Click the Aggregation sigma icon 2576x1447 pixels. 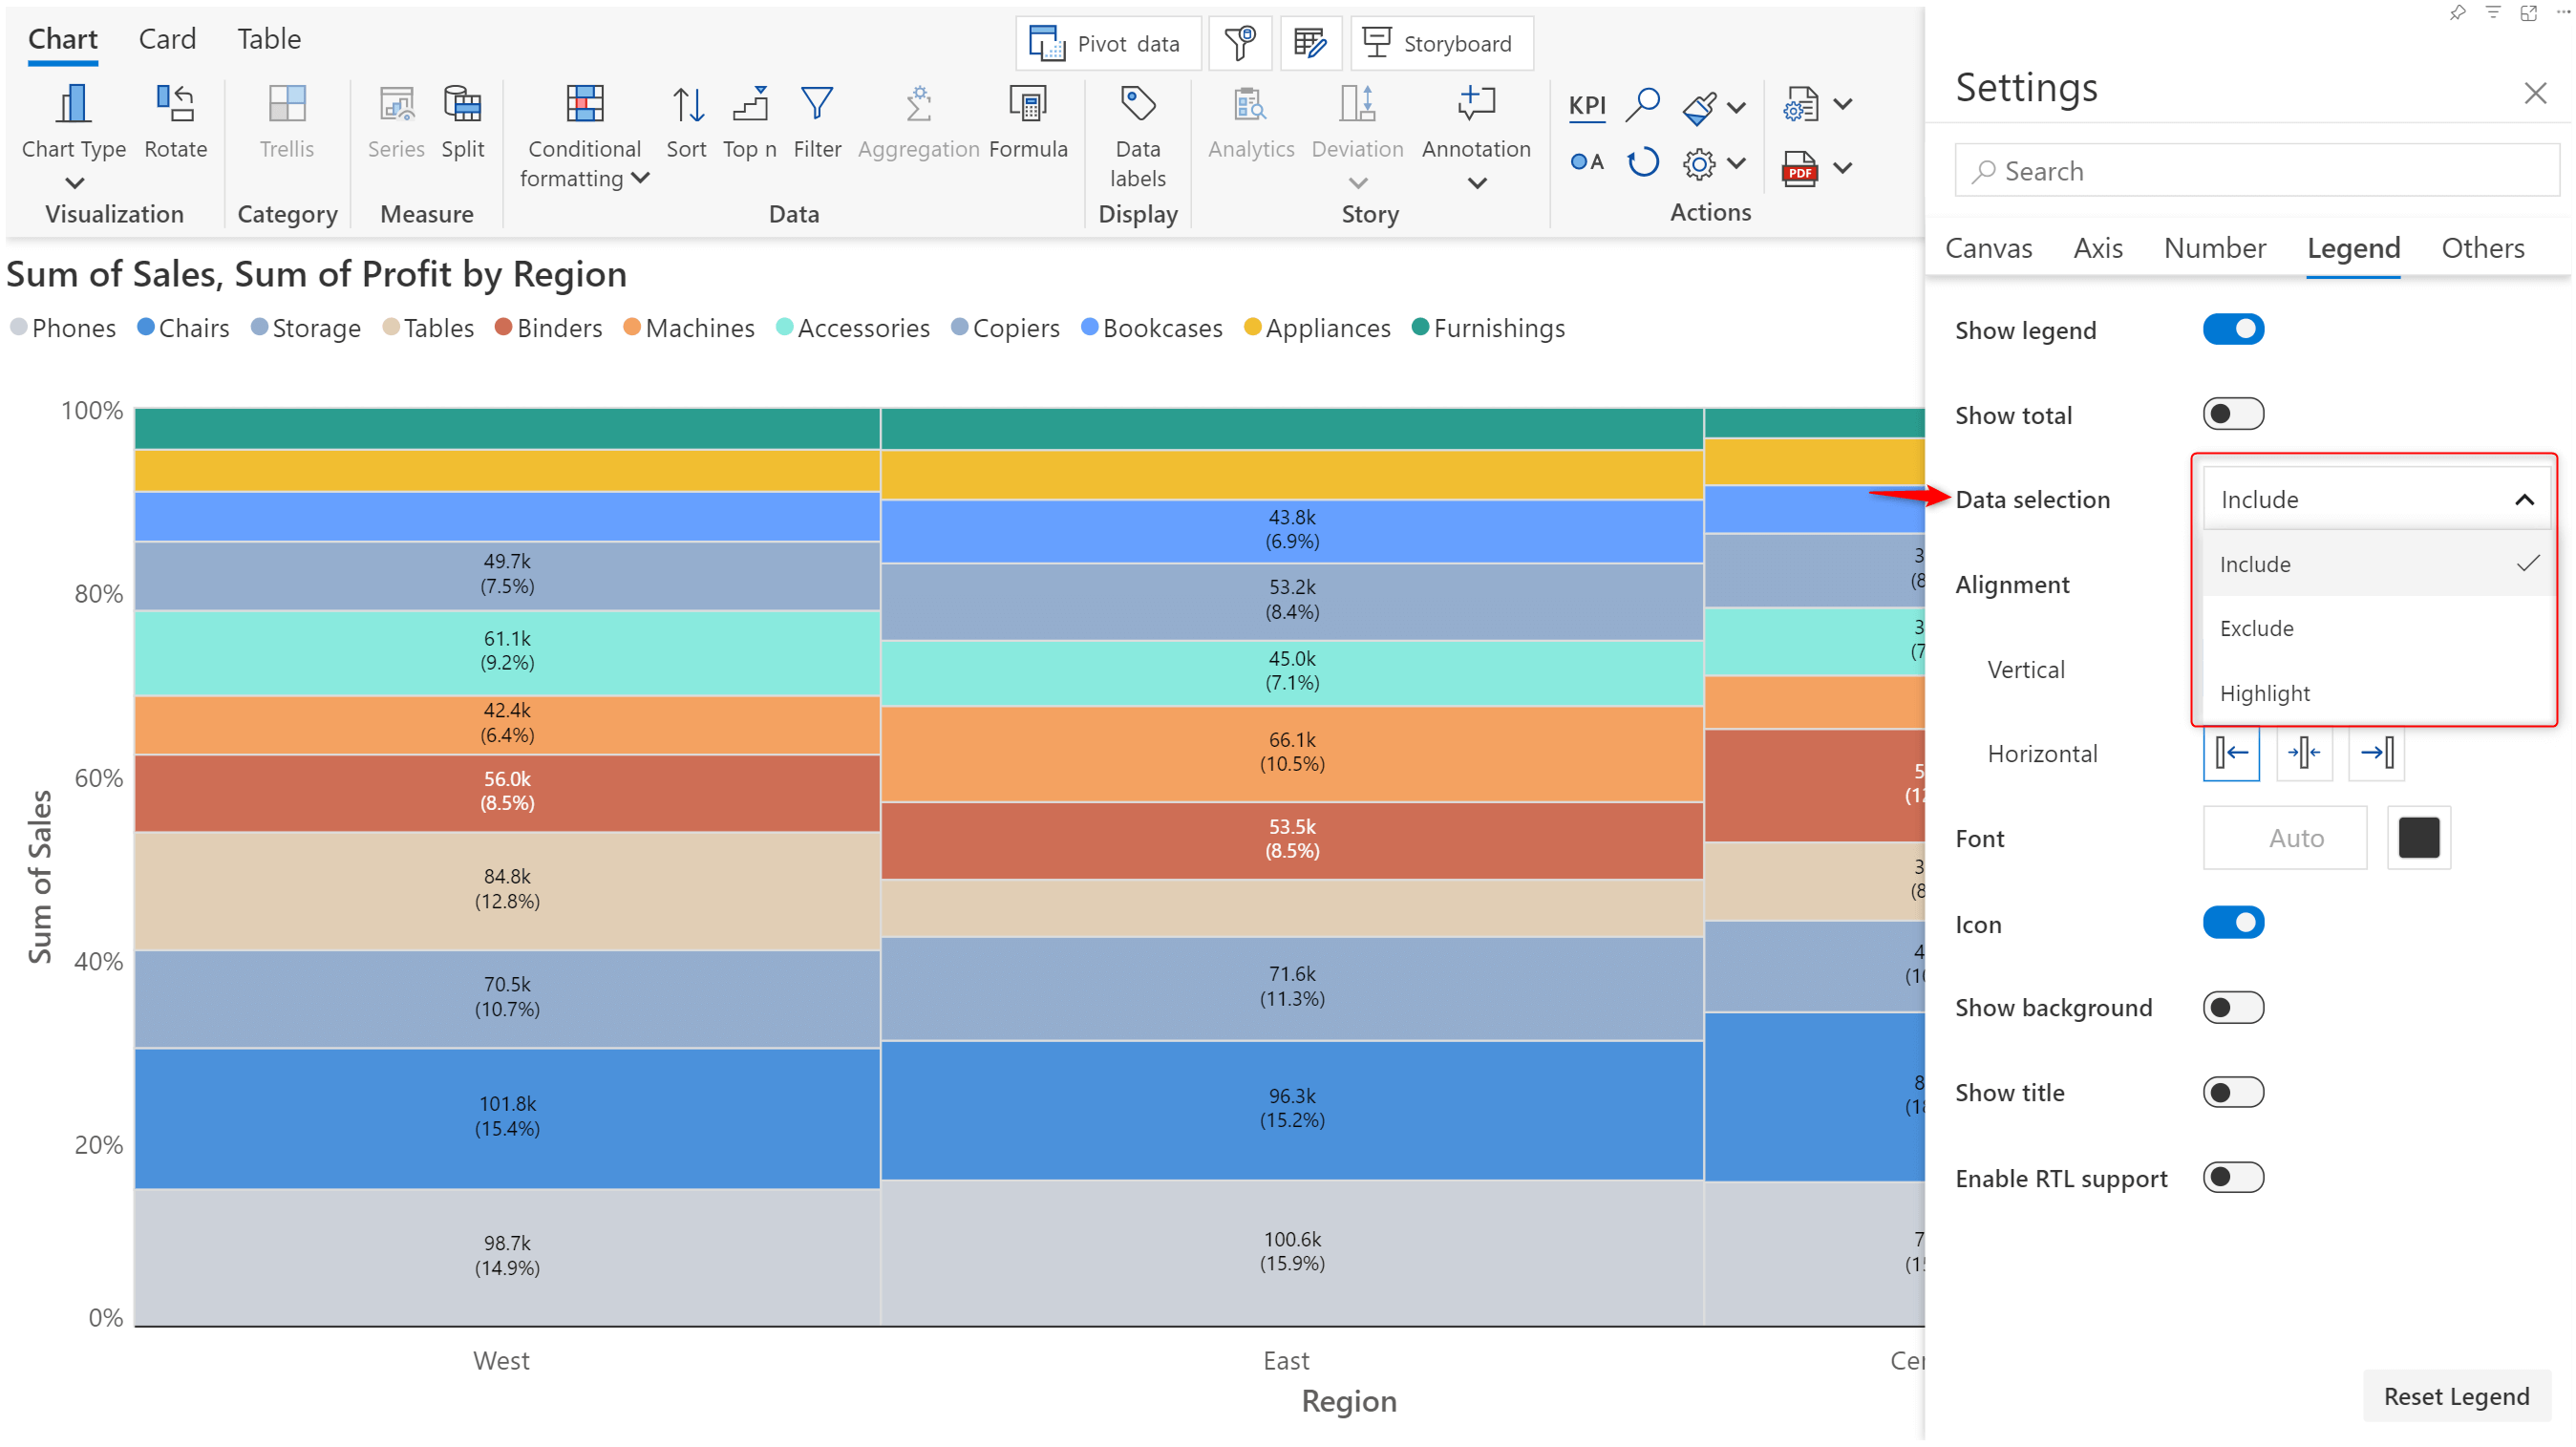tap(918, 104)
